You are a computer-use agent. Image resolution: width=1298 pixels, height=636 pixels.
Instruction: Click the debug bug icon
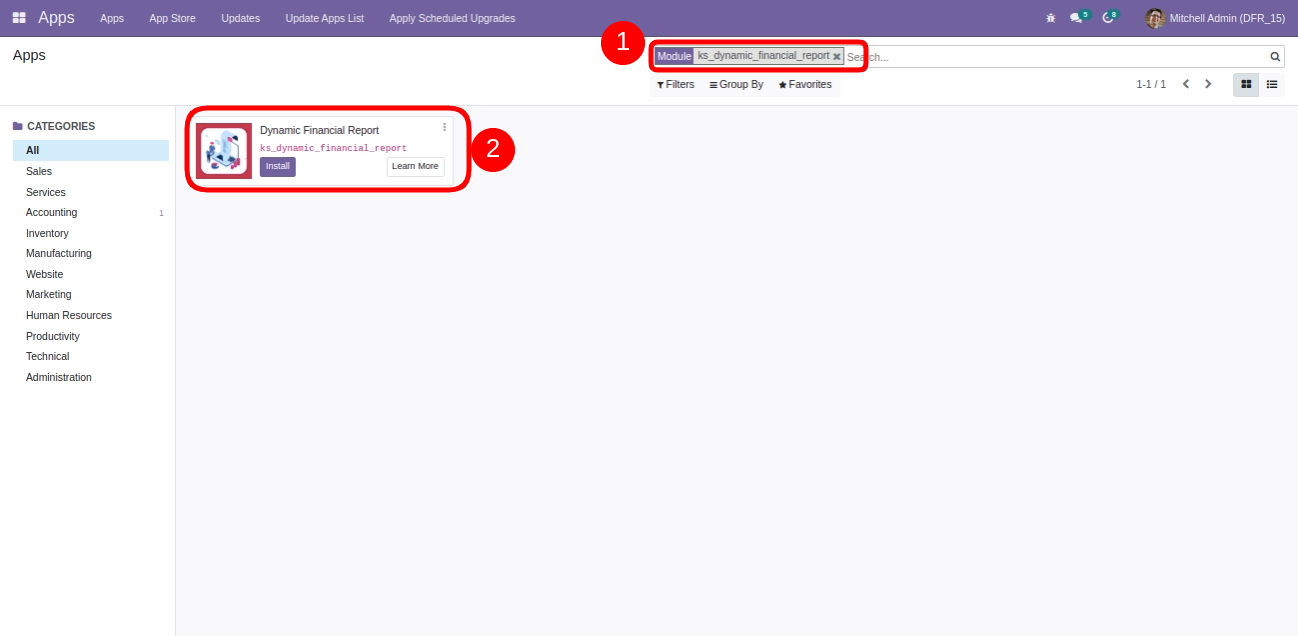point(1050,18)
